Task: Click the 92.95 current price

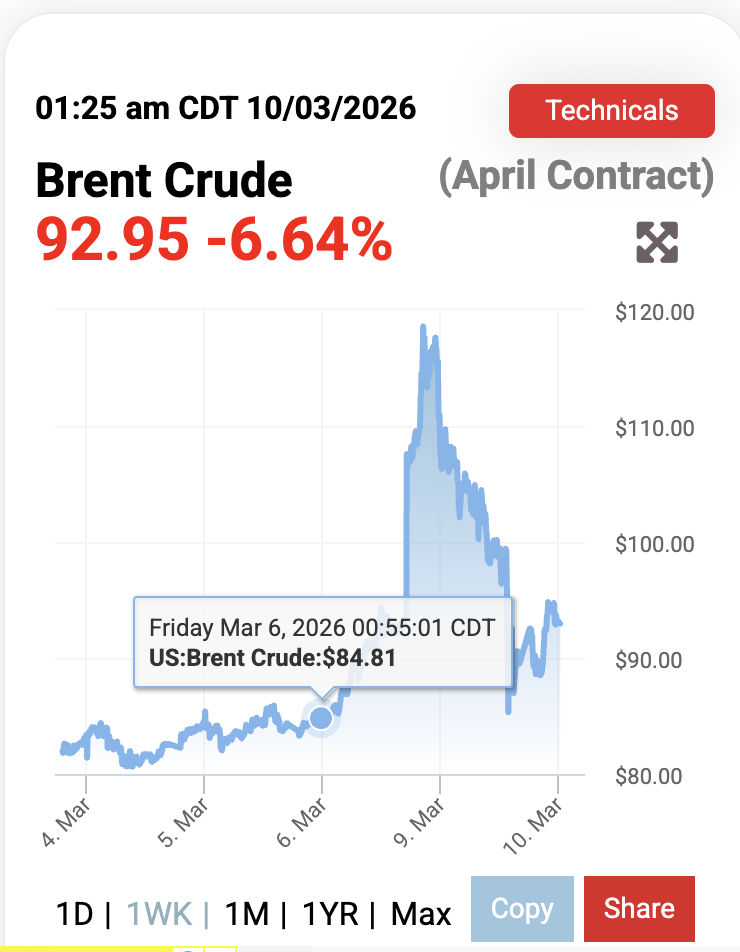Action: [x=111, y=240]
